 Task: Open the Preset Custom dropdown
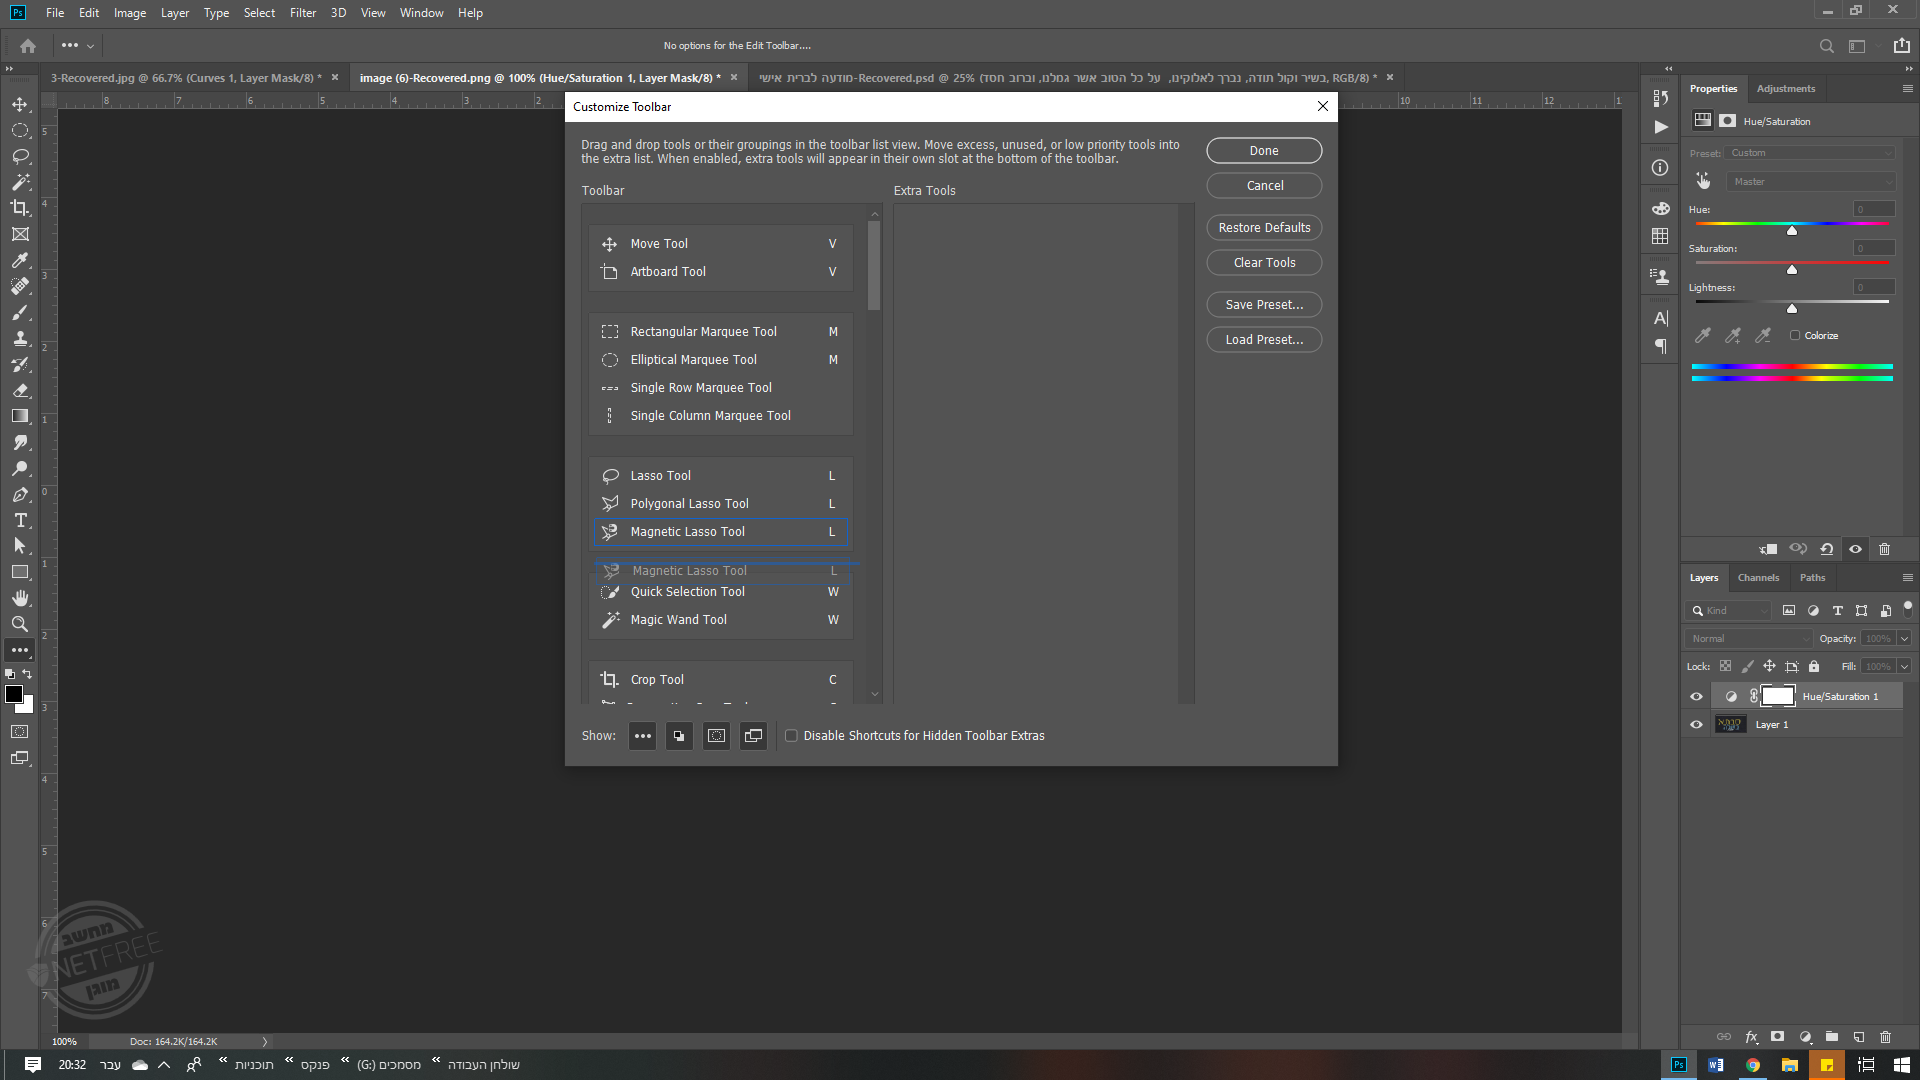[x=1810, y=153]
